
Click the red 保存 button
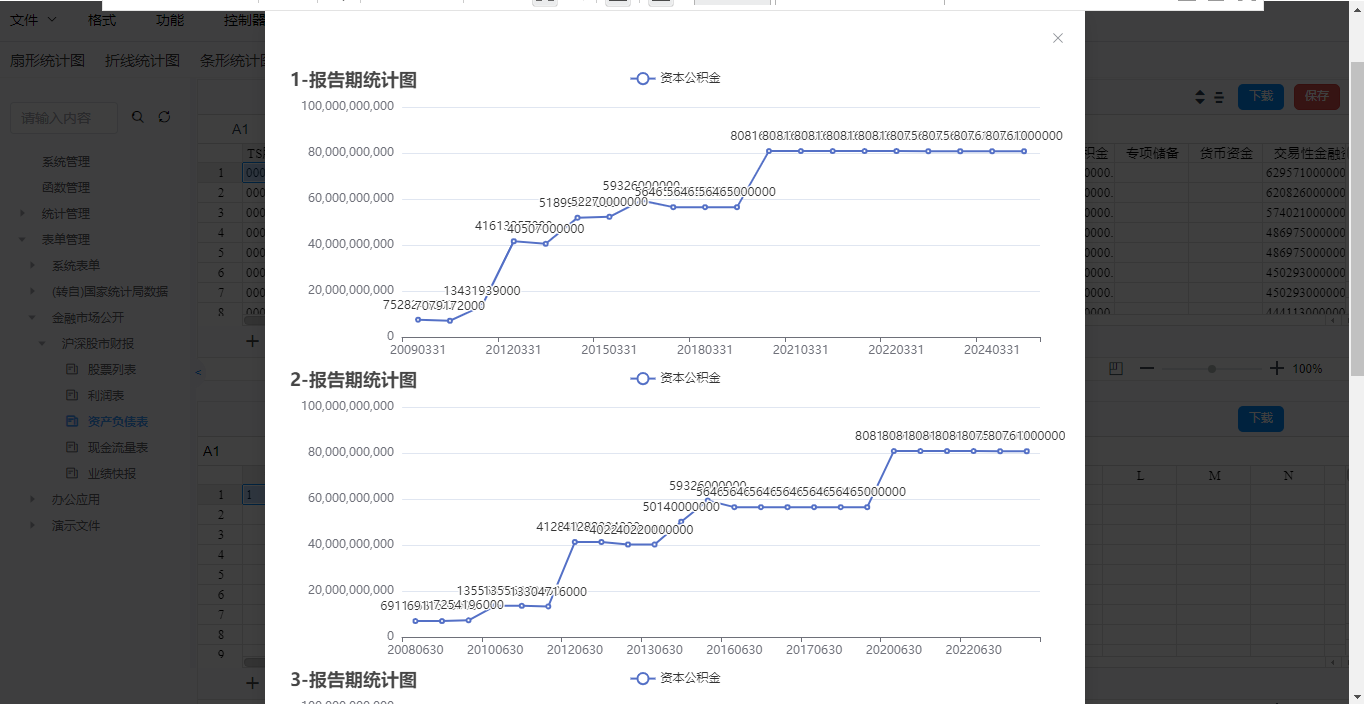tap(1316, 96)
